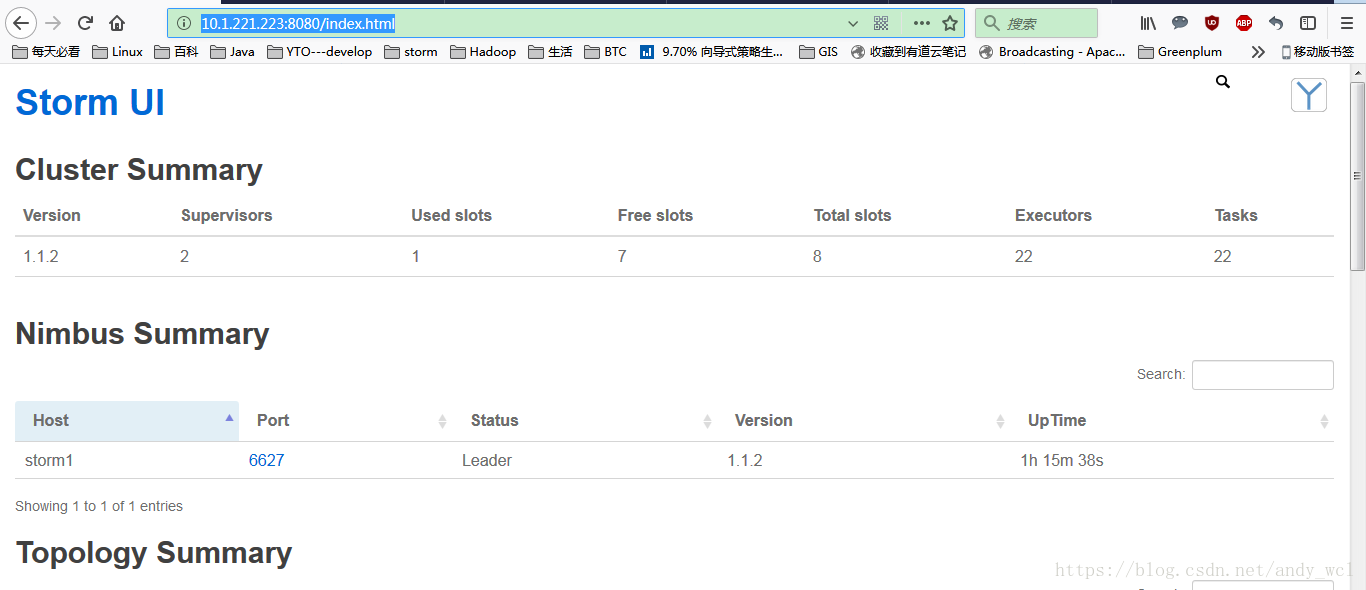1366x590 pixels.
Task: Open the Hadoop bookmarks folder
Action: 483,52
